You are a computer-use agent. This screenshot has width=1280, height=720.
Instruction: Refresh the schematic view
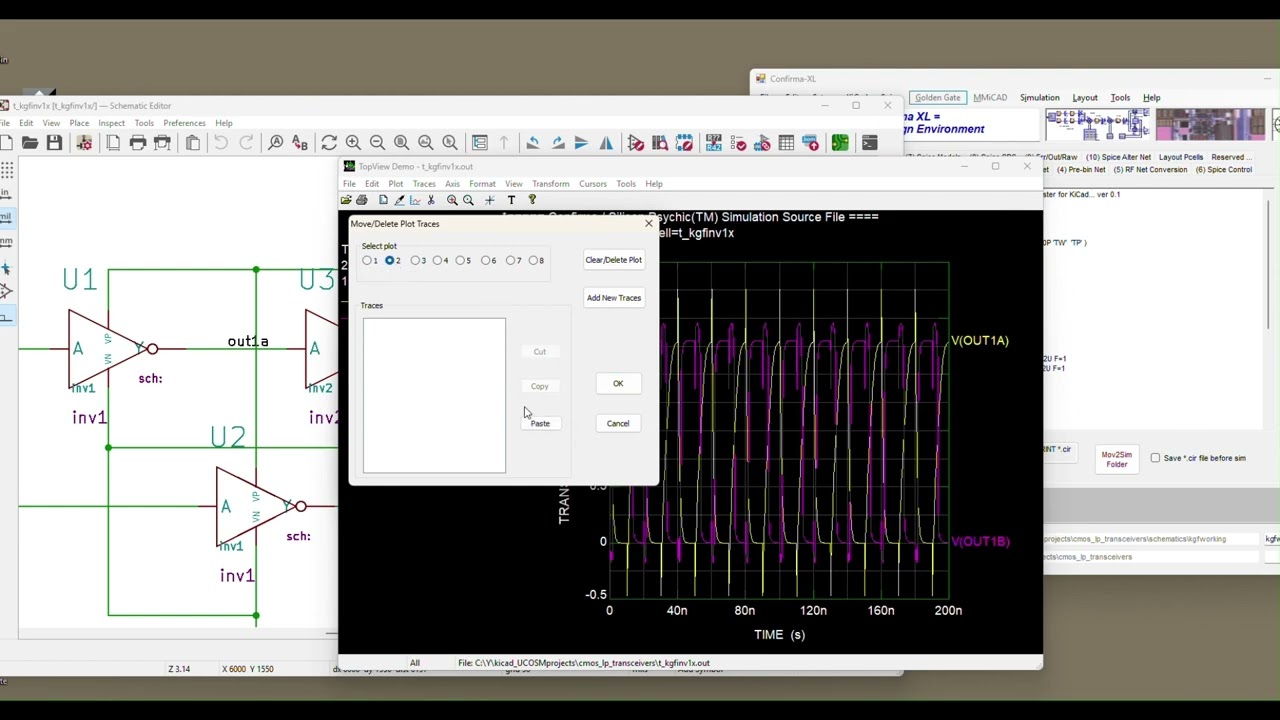click(329, 143)
